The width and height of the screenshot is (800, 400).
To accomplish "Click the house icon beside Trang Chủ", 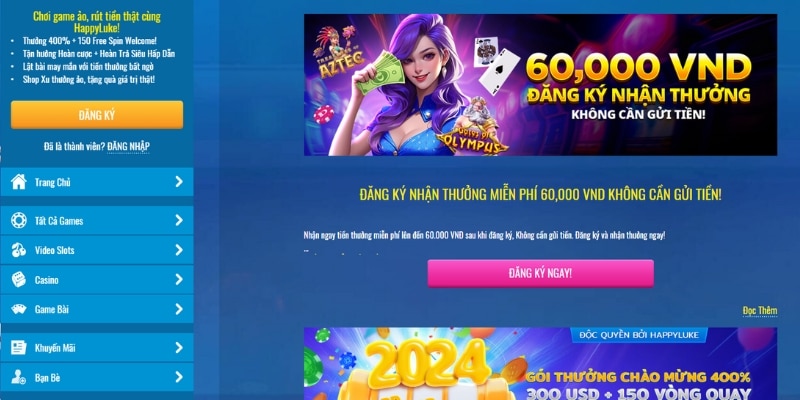I will 19,182.
